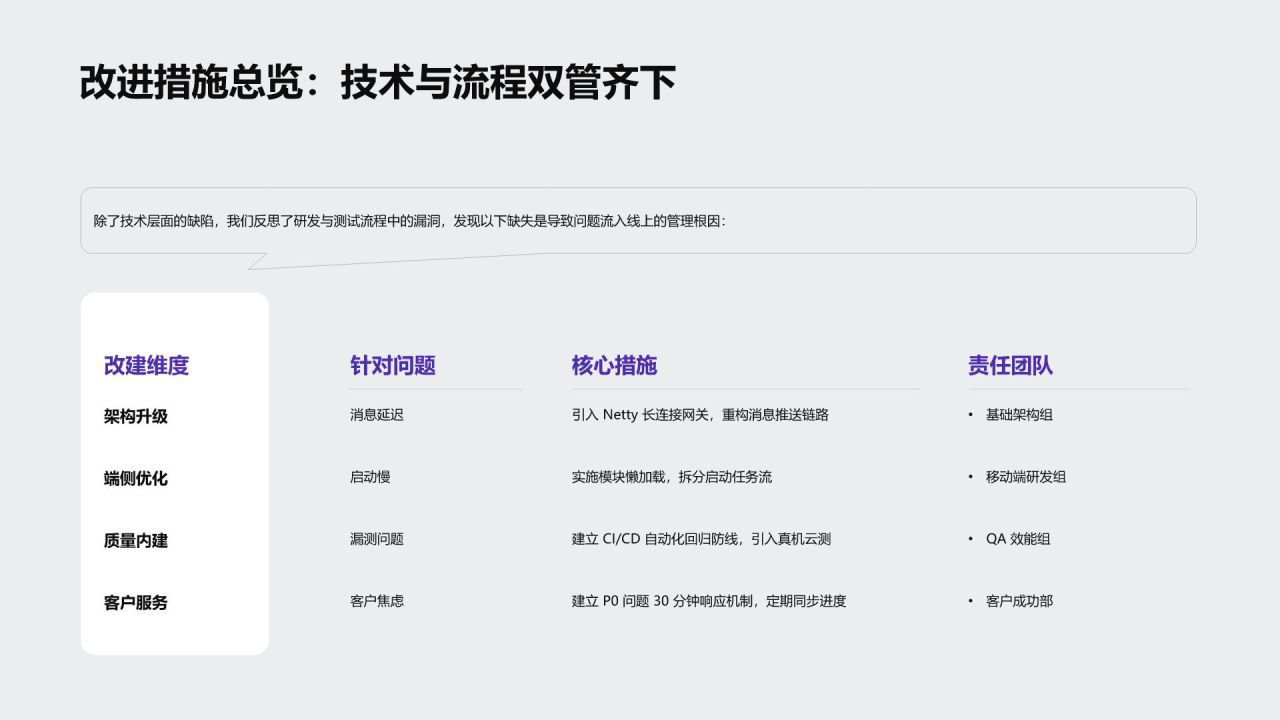This screenshot has width=1280, height=720.
Task: Select the slide title about 改进措施总览
Action: tap(378, 82)
